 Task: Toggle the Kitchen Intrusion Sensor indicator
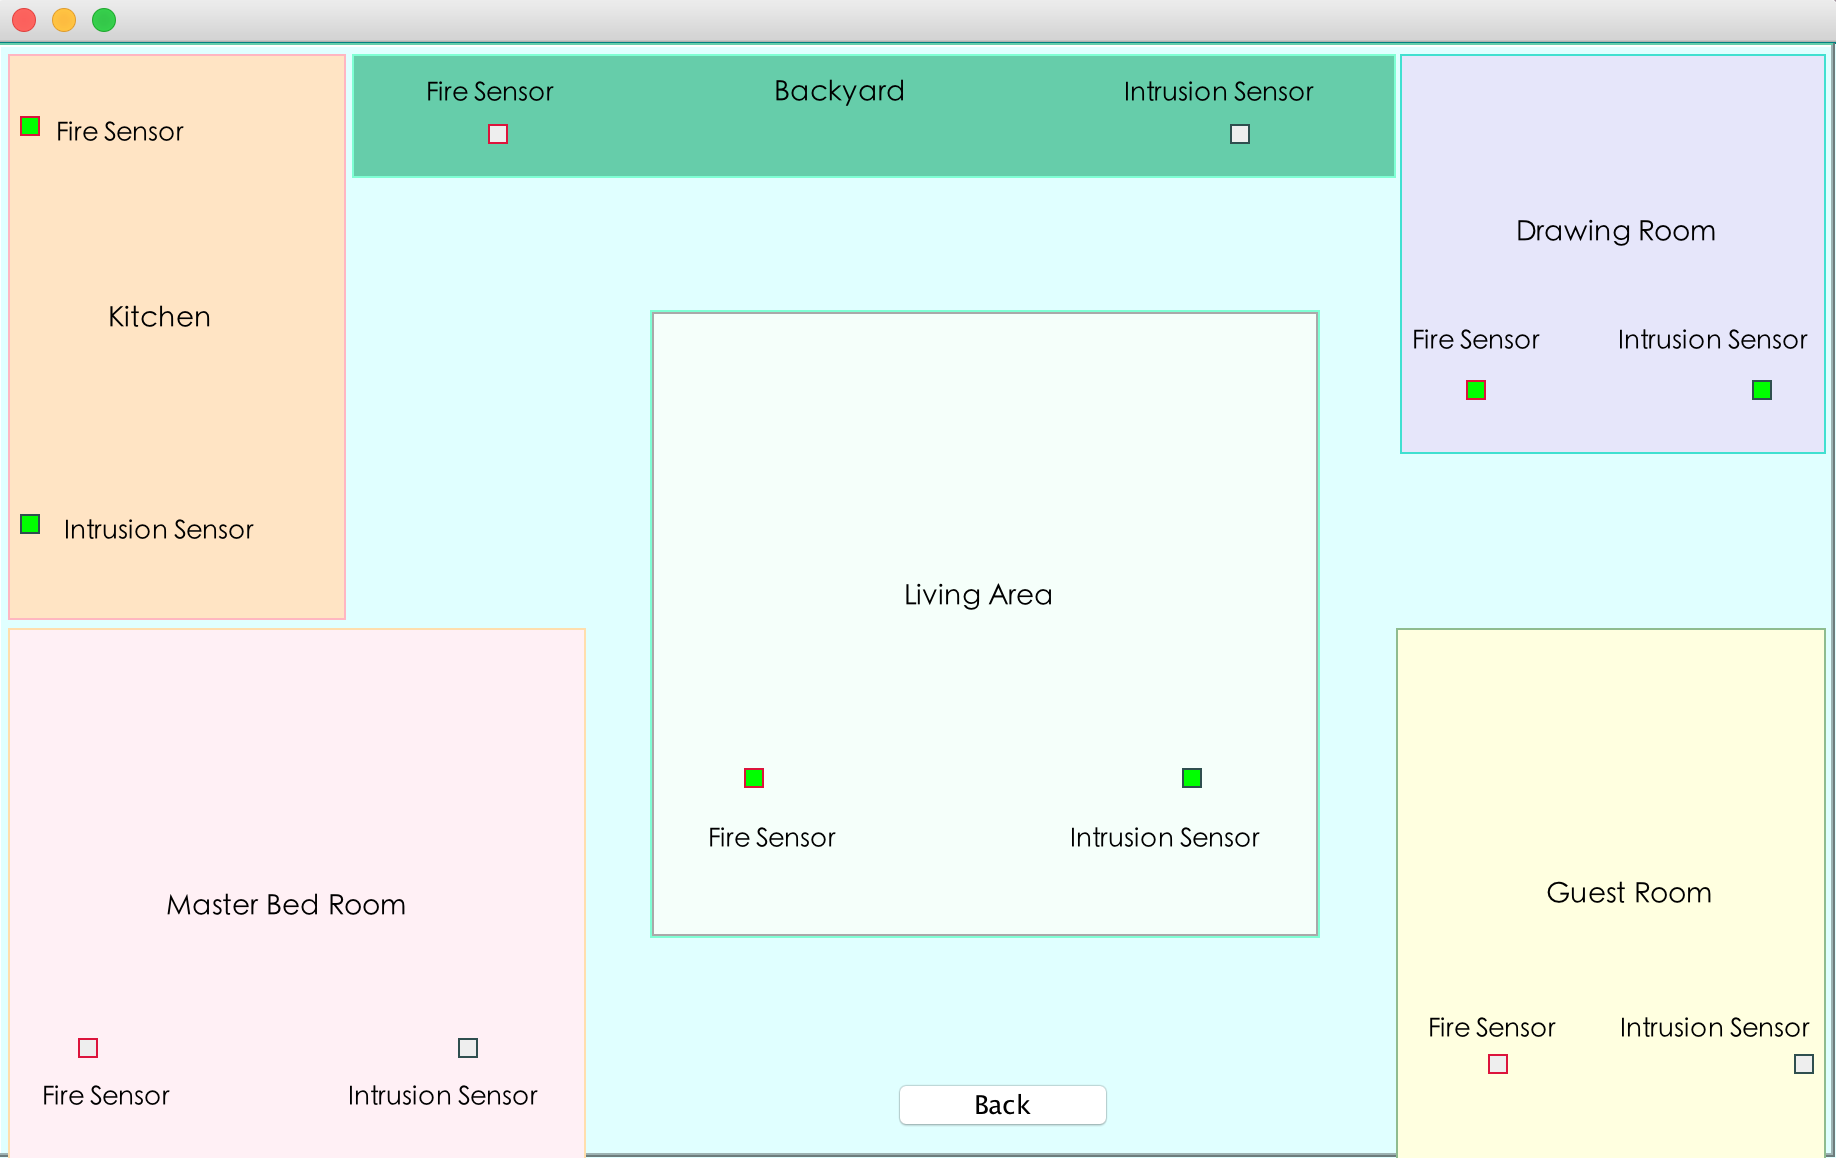click(29, 523)
